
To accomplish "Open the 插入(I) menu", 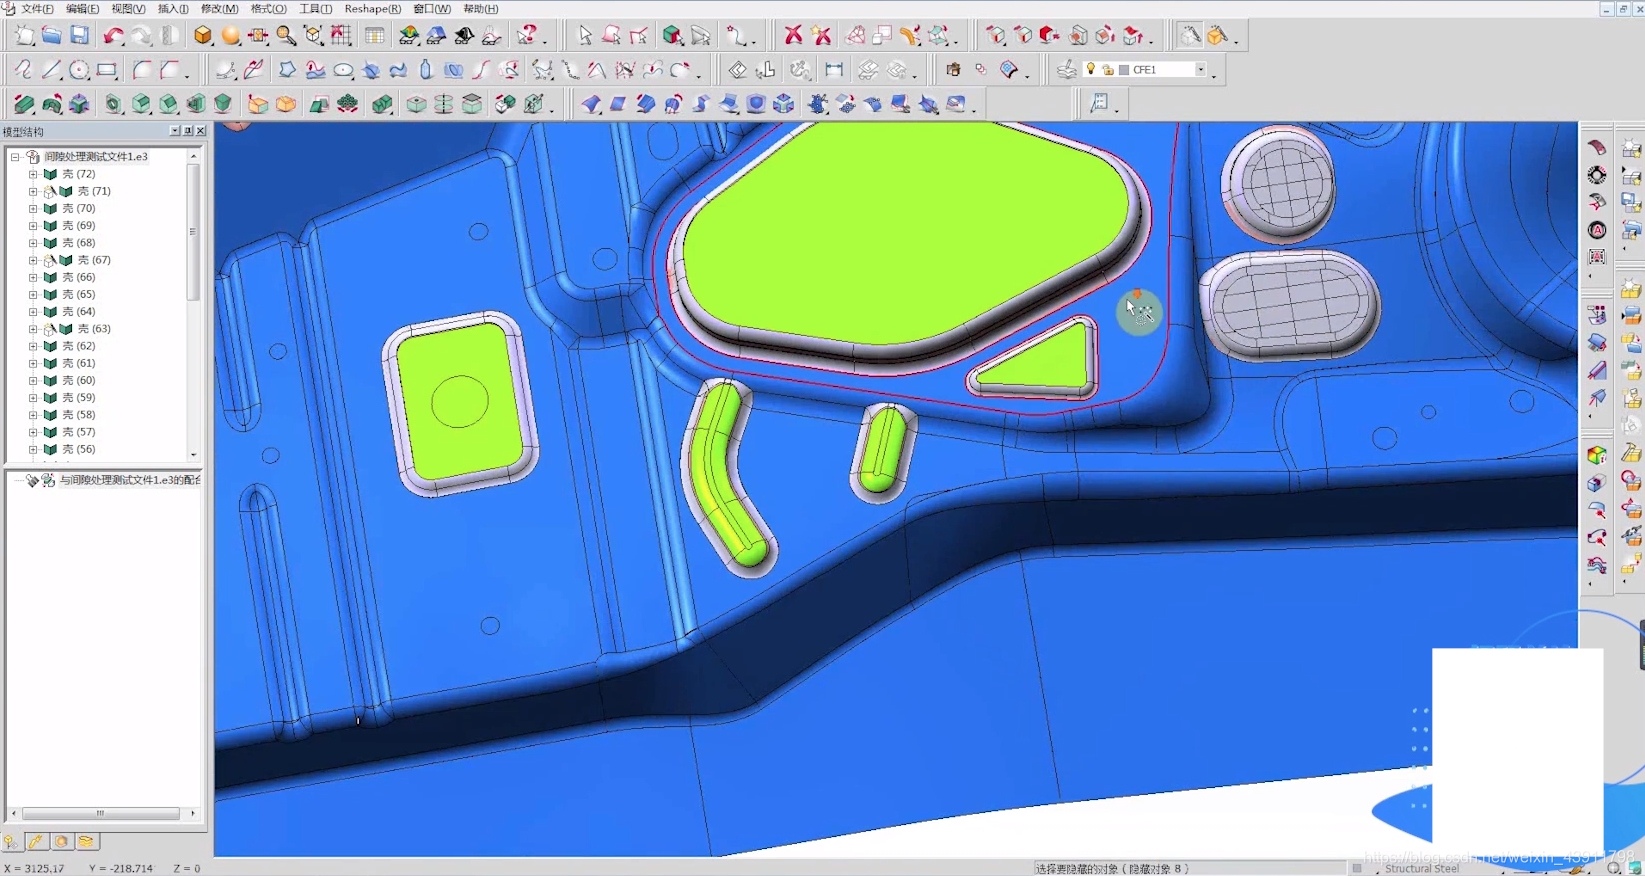I will tap(173, 9).
